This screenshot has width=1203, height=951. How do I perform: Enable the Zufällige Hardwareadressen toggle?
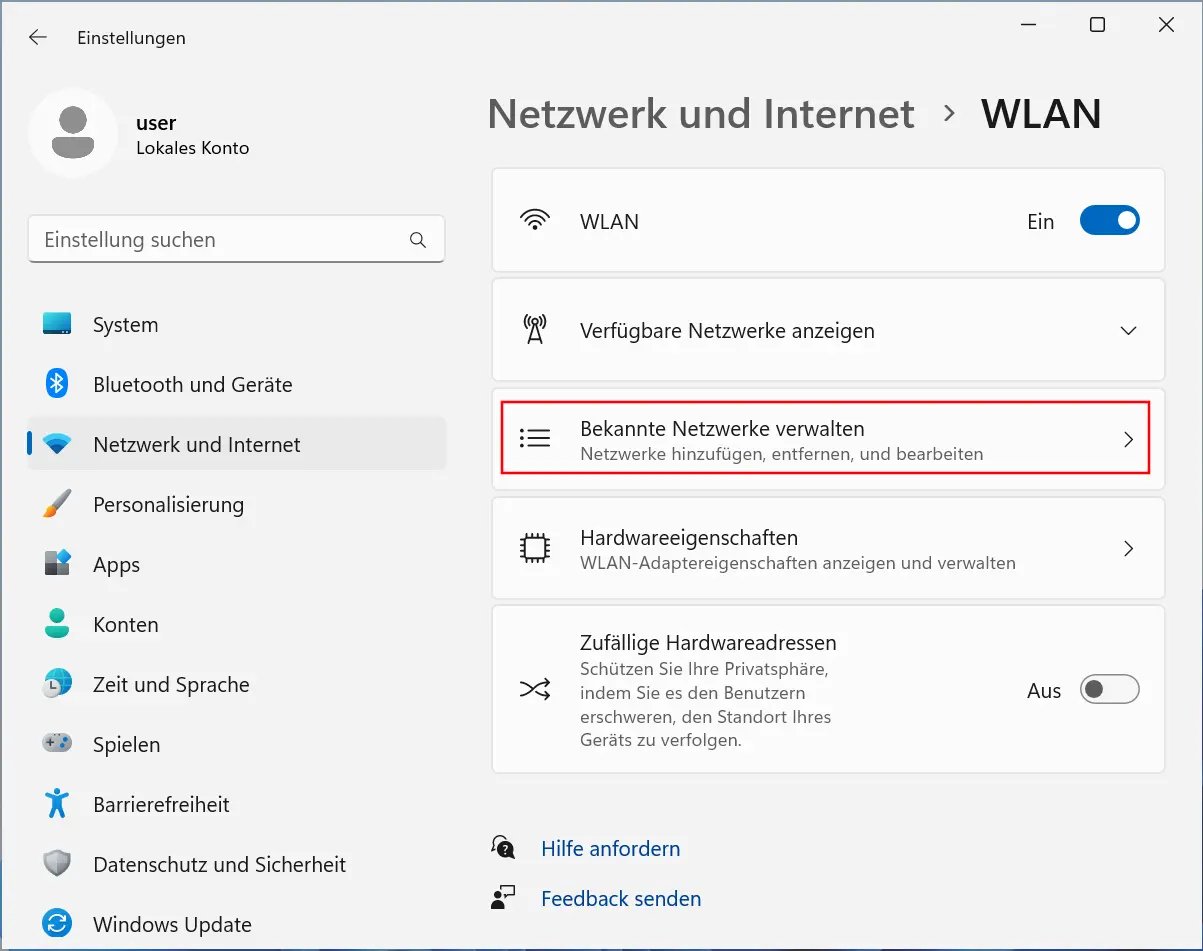click(1109, 690)
